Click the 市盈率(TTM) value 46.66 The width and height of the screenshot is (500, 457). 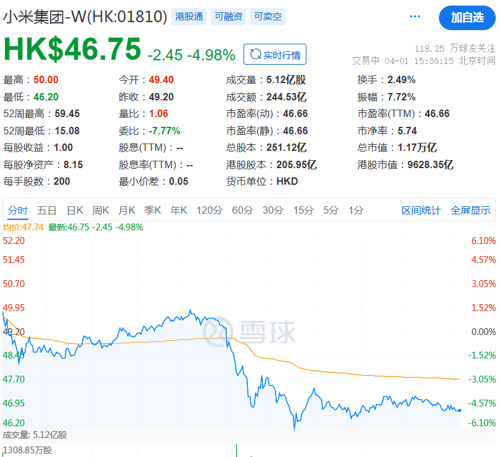(437, 114)
